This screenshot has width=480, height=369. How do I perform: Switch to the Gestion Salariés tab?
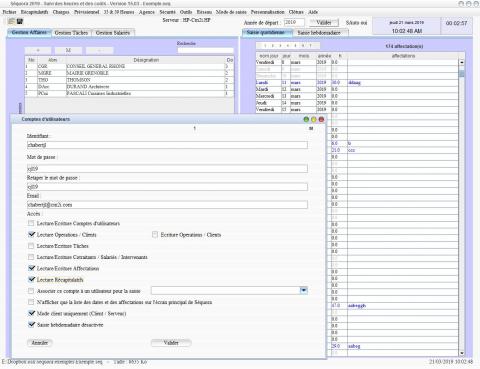tap(113, 33)
